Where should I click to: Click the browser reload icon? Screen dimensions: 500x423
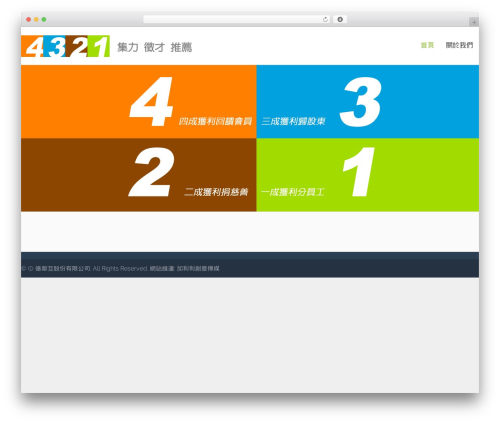pos(325,19)
